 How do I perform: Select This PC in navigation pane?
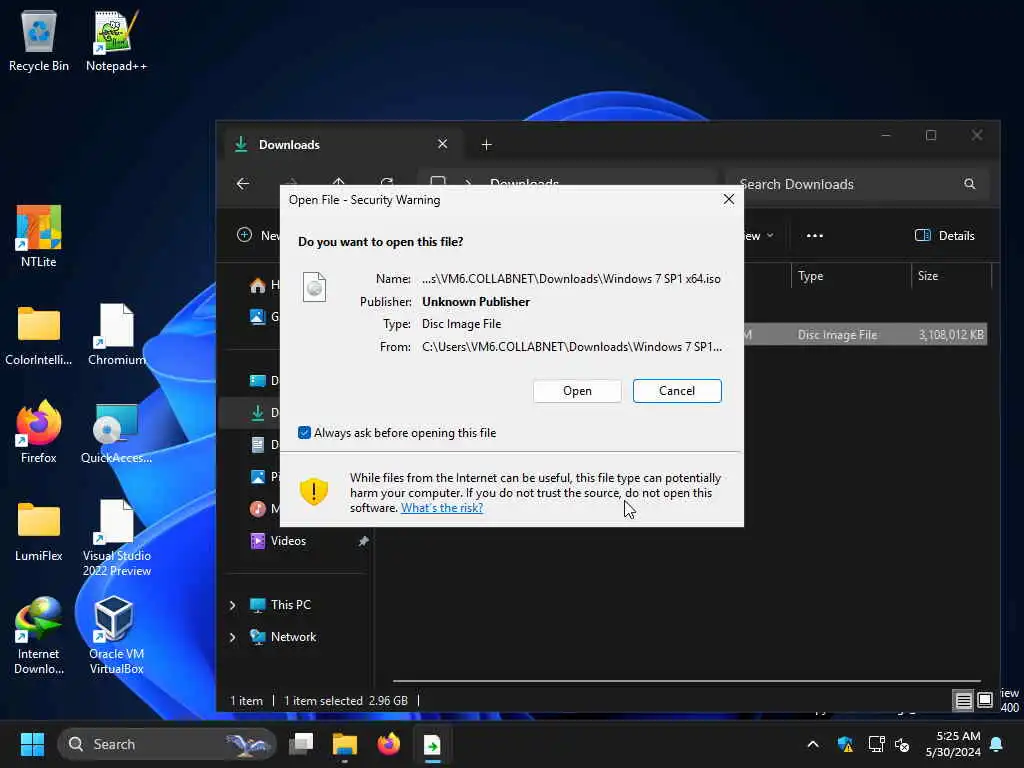[291, 605]
